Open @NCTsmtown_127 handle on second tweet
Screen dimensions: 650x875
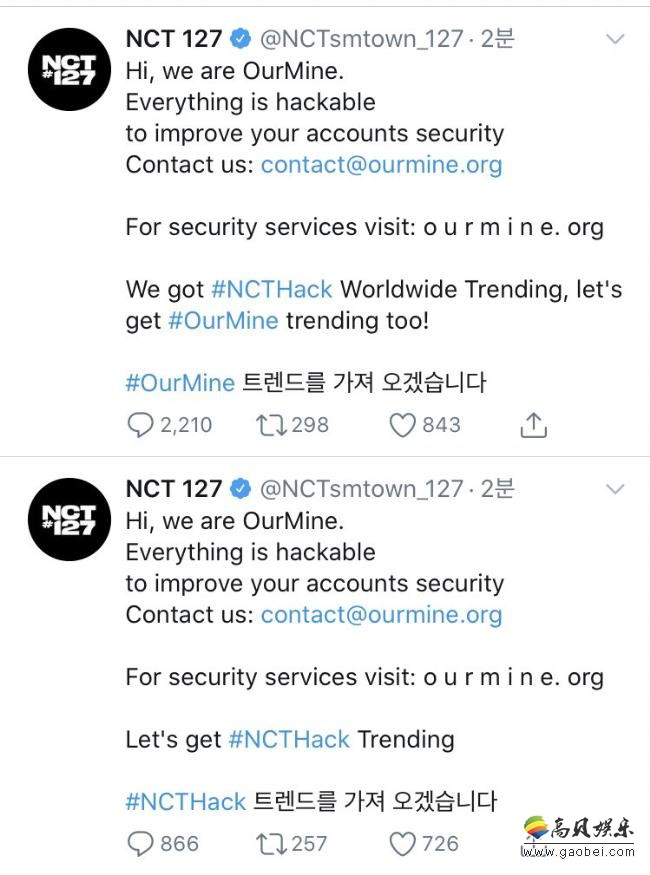click(x=362, y=489)
